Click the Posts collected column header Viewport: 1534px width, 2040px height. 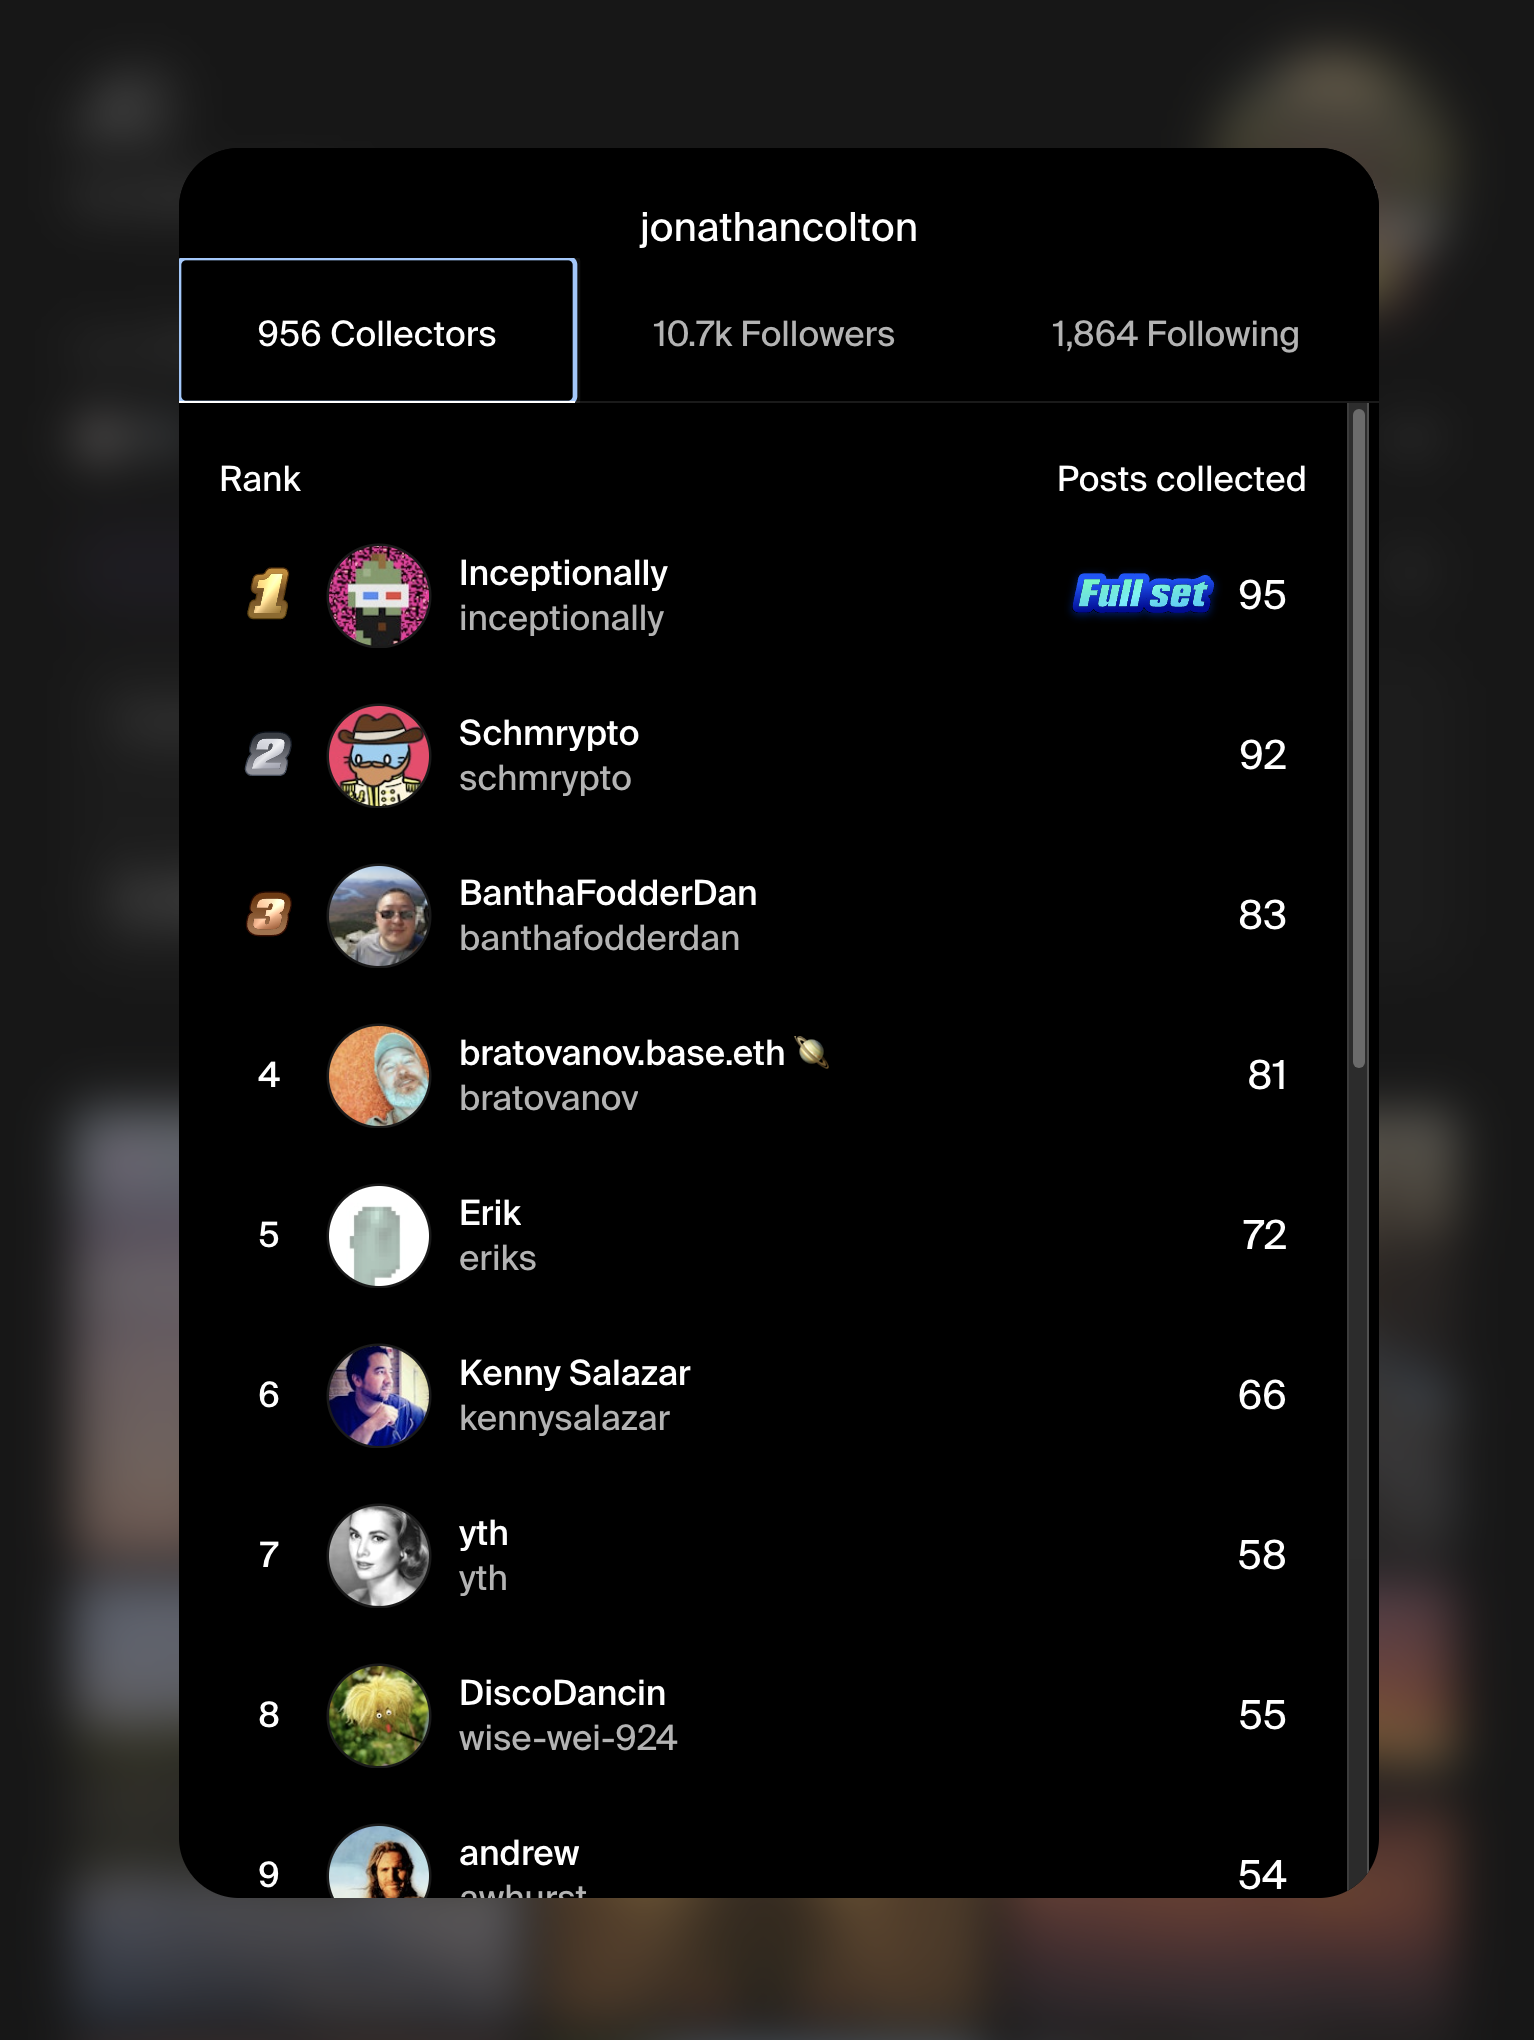(1181, 479)
